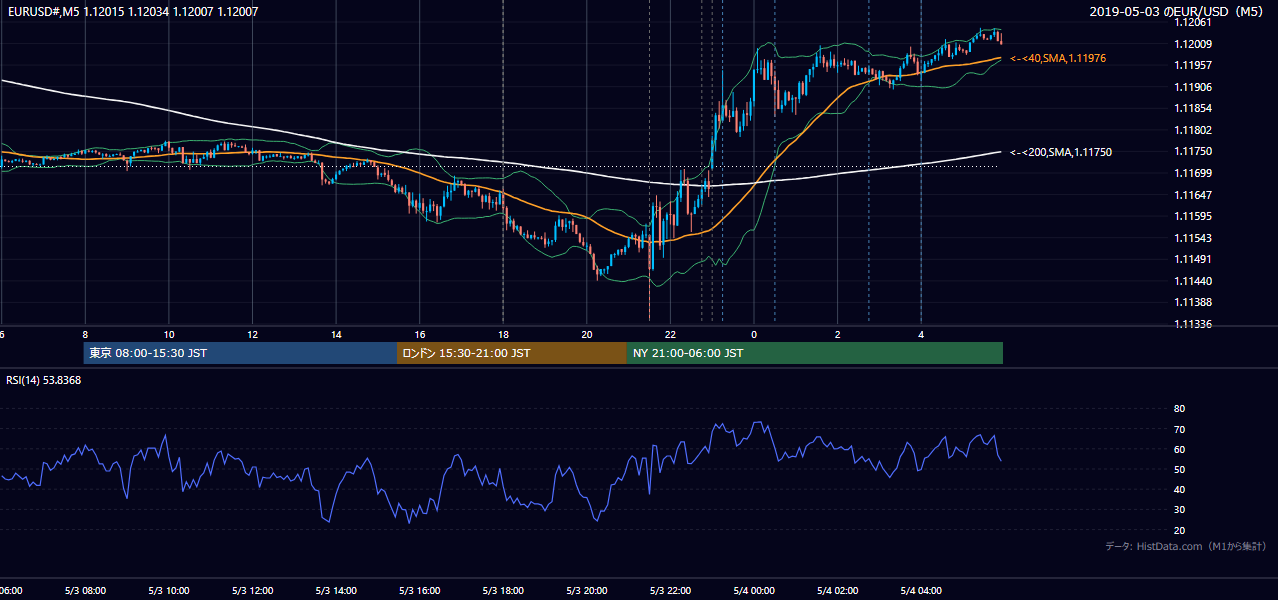Image resolution: width=1278 pixels, height=600 pixels.
Task: Click the 2019-05-03 EUR/USD (M5) title
Action: pyautogui.click(x=1177, y=12)
